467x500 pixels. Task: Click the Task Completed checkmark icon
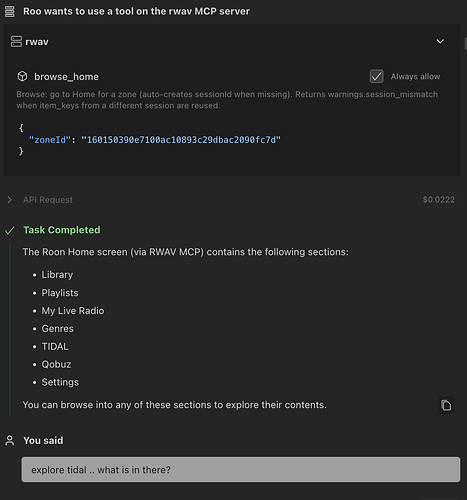(10, 230)
